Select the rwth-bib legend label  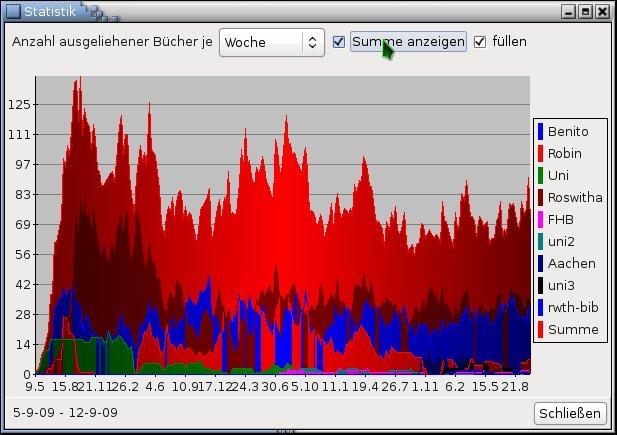pos(573,307)
